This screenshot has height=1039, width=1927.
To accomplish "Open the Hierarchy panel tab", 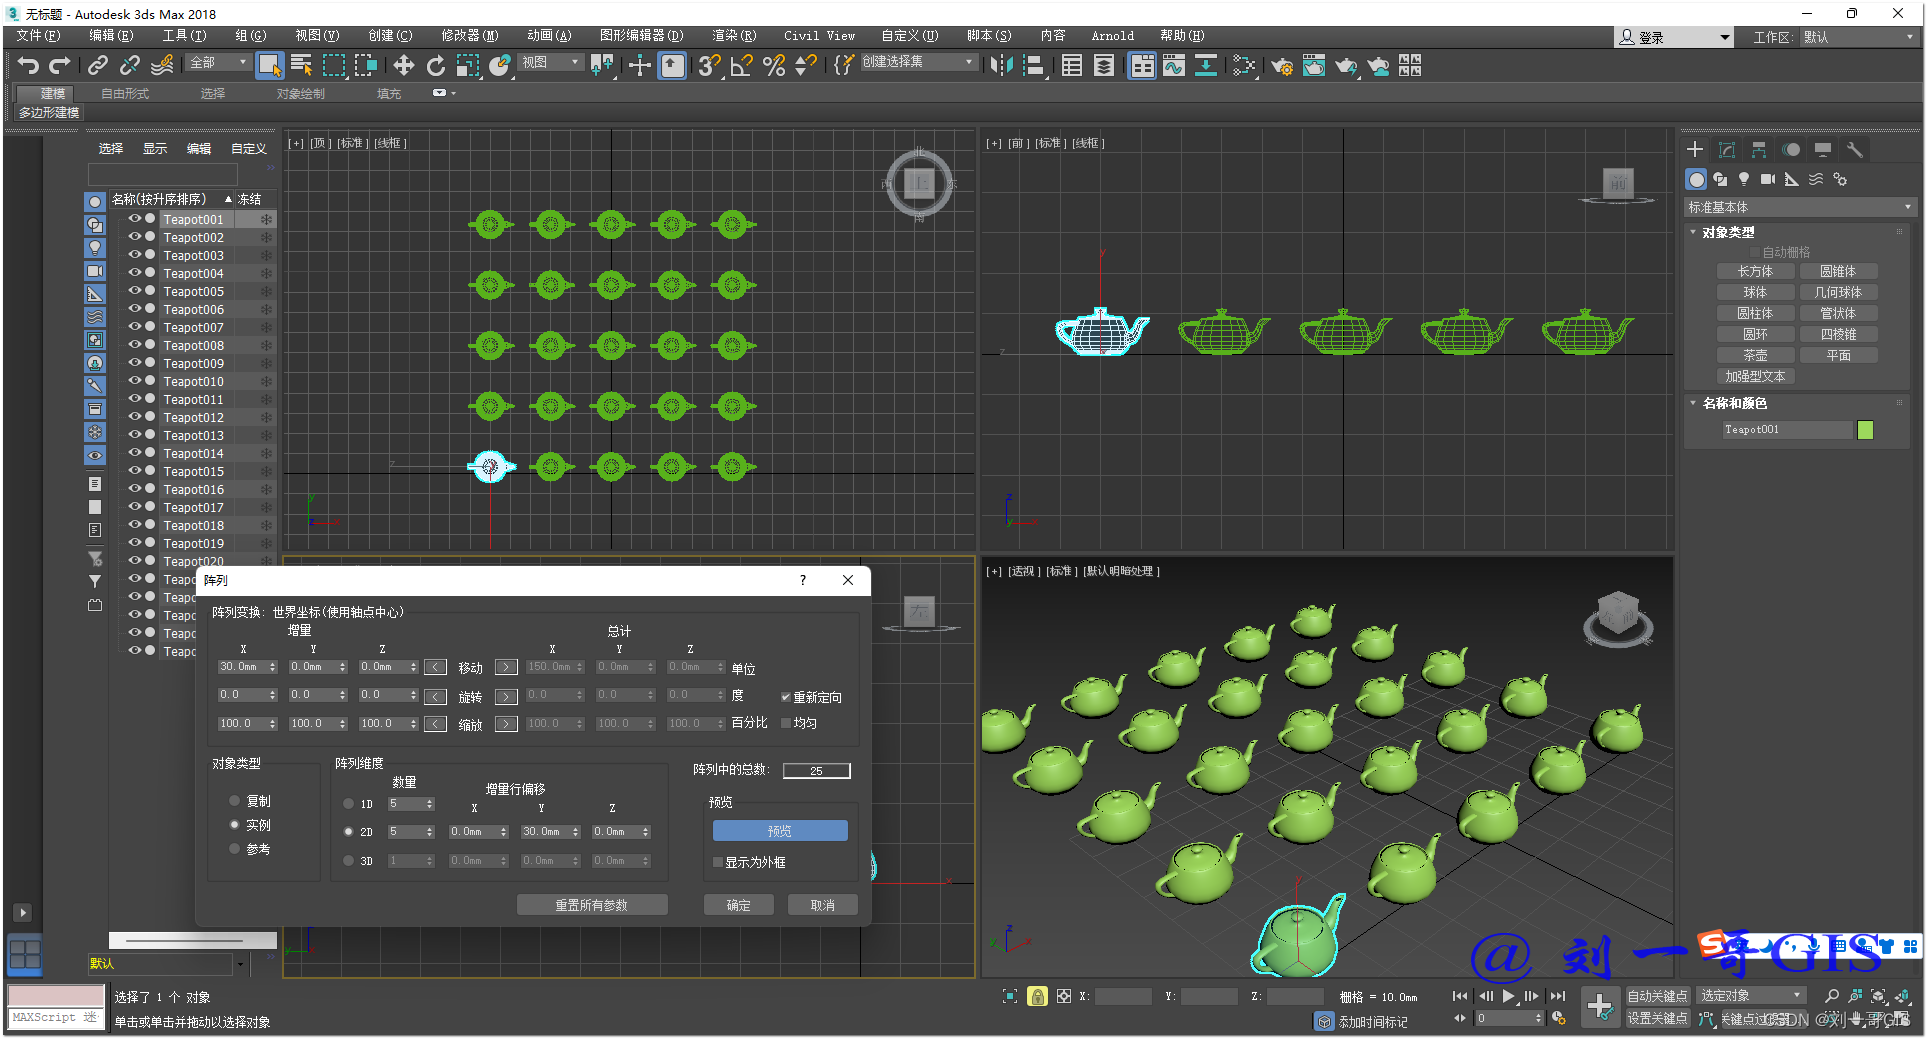I will coord(1759,149).
